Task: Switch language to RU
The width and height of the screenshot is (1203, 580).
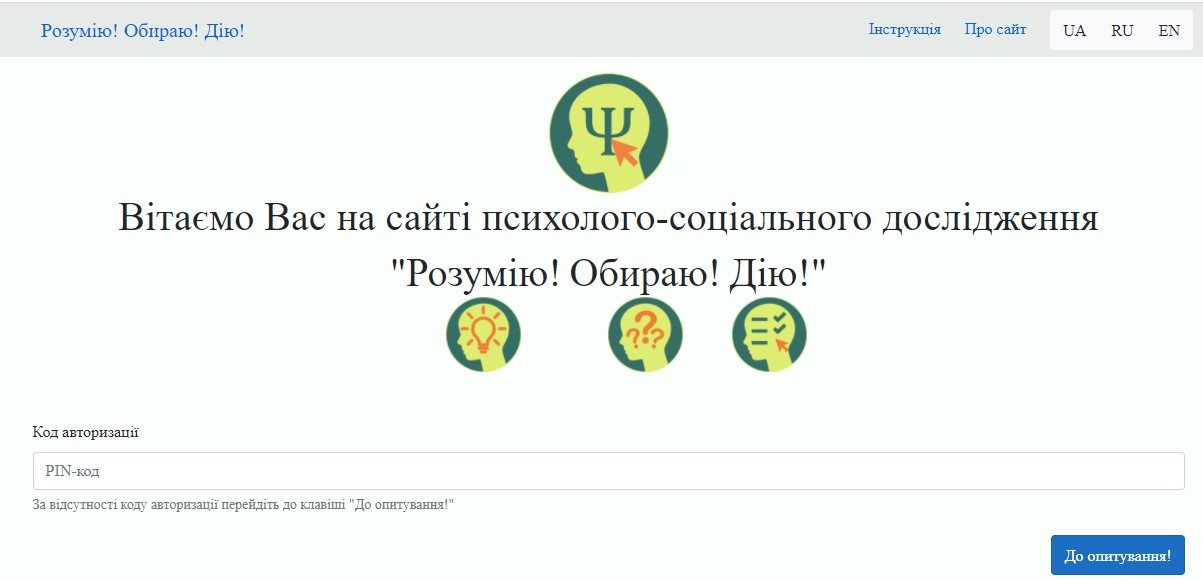Action: pos(1122,30)
